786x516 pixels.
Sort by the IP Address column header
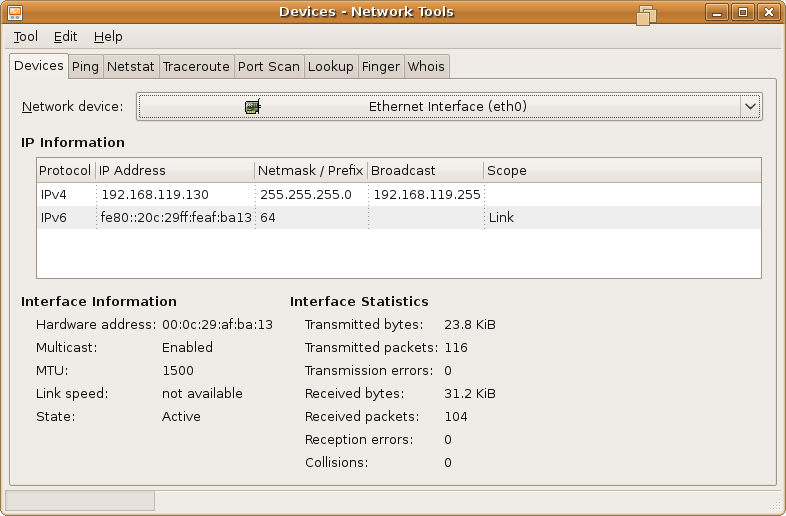tap(175, 170)
